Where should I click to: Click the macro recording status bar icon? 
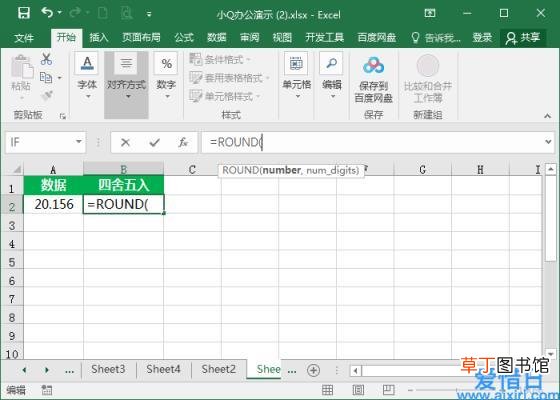(x=46, y=390)
